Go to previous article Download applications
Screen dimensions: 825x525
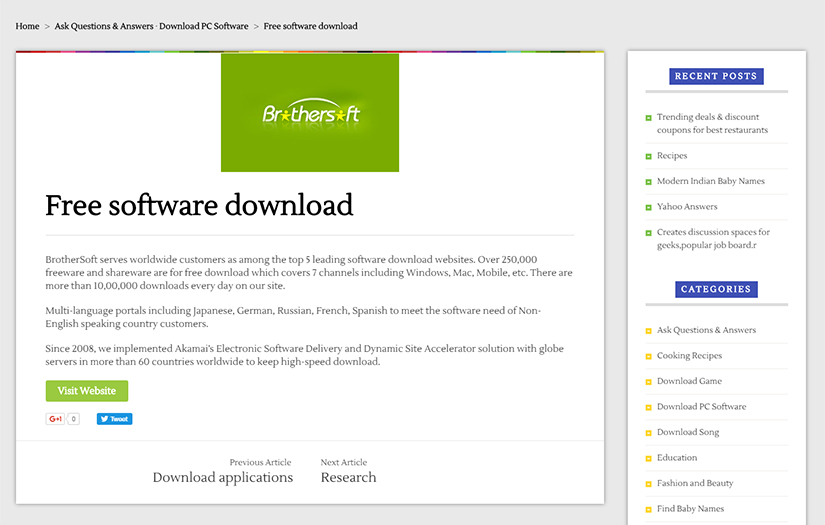(223, 477)
